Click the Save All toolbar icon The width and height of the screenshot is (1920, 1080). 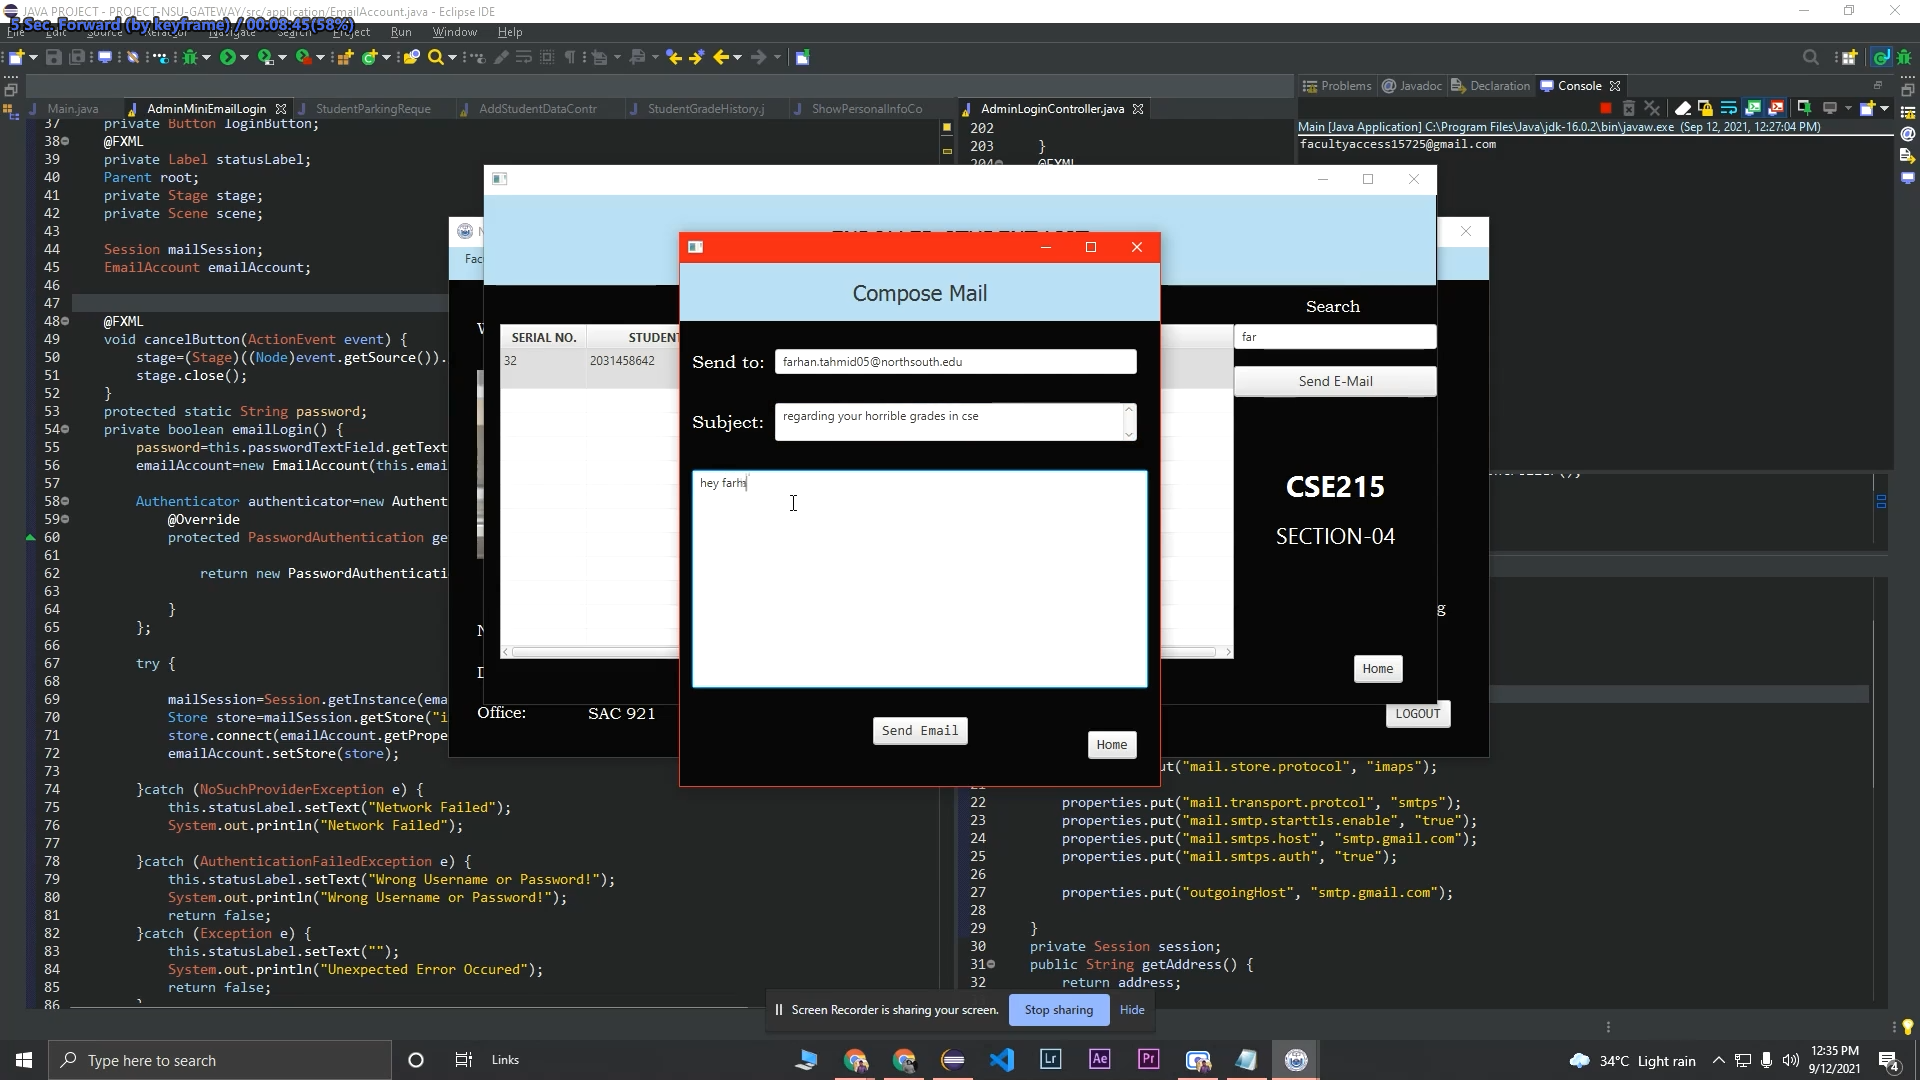click(77, 57)
